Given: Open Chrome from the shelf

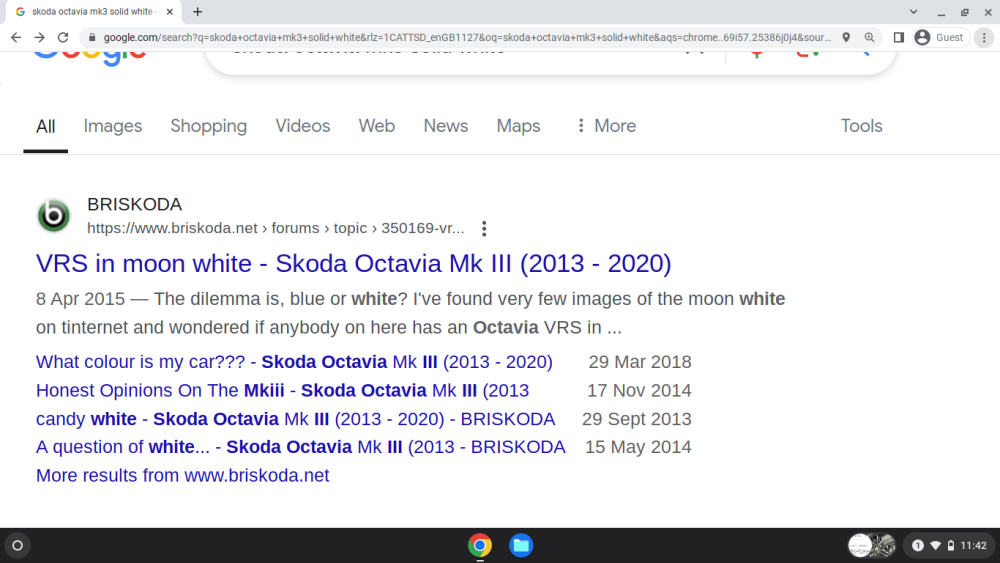Looking at the screenshot, I should click(480, 546).
